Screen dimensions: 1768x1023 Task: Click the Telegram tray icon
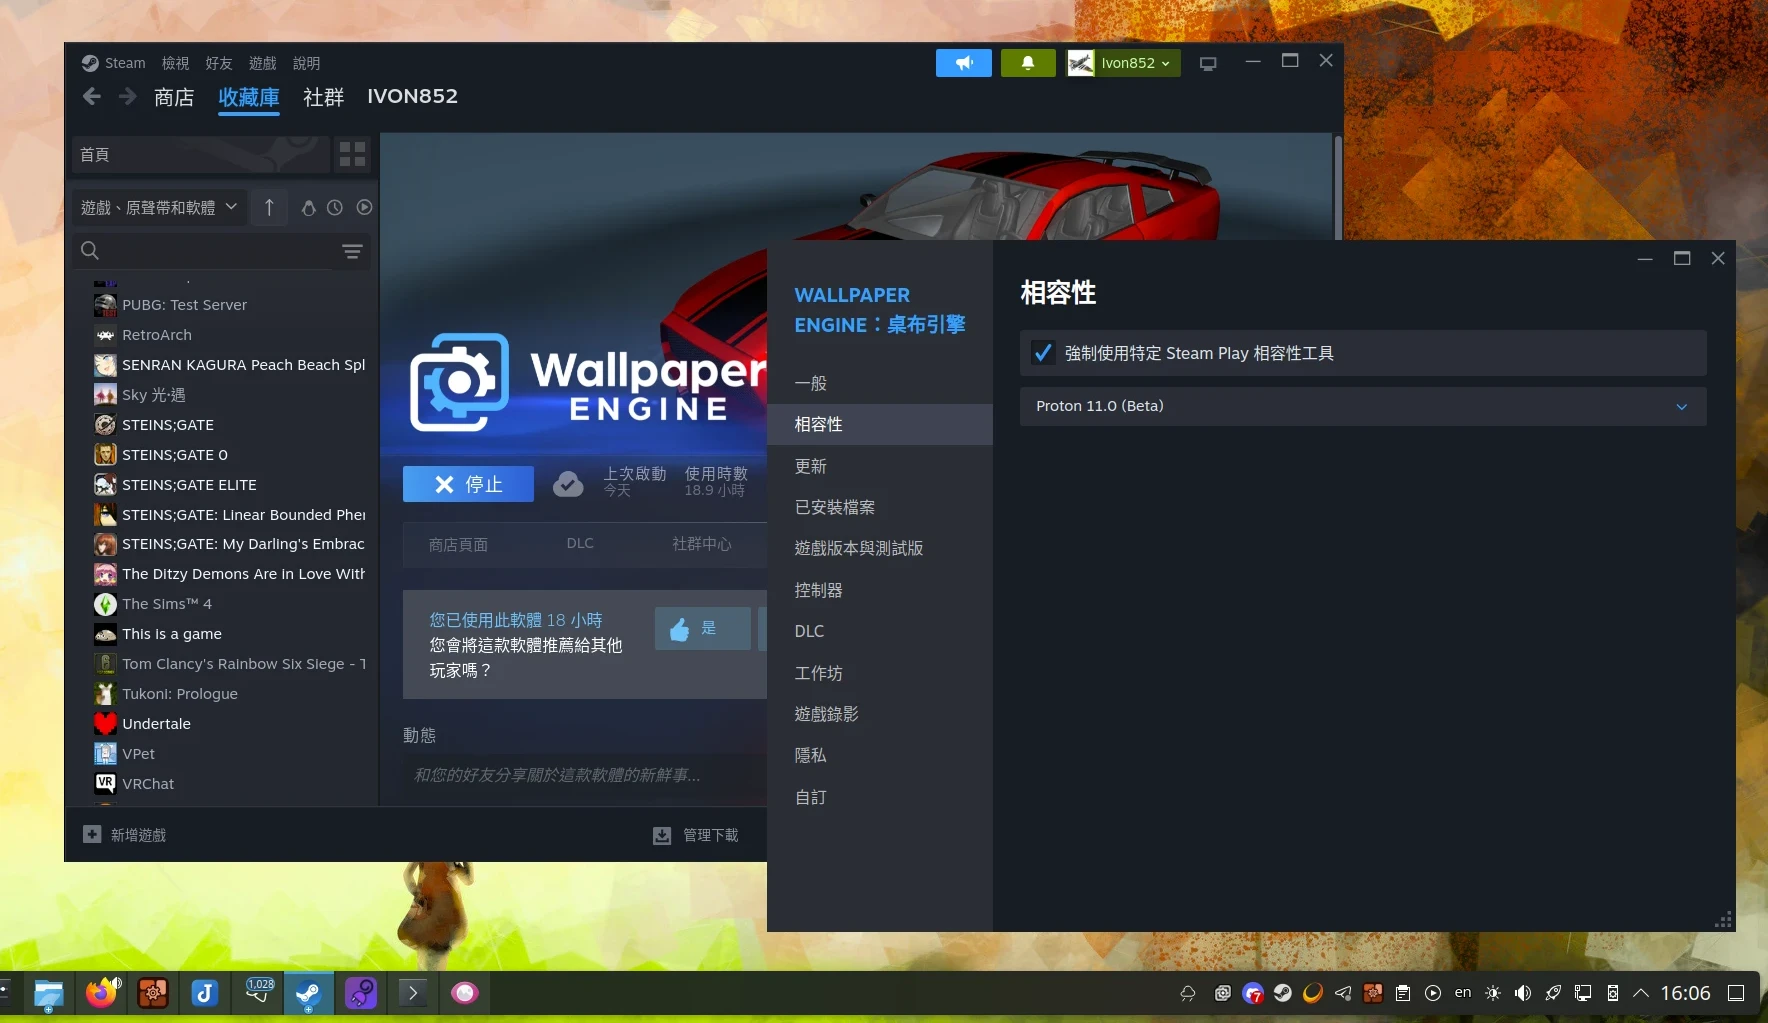[x=1343, y=993]
